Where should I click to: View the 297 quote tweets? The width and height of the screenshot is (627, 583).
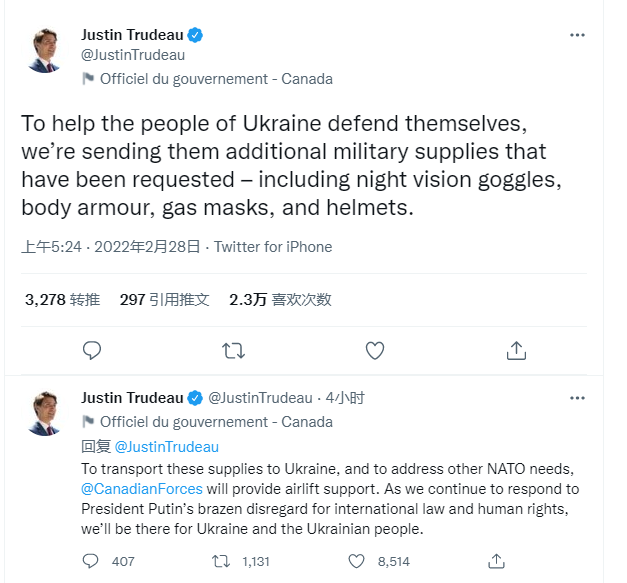coord(164,299)
